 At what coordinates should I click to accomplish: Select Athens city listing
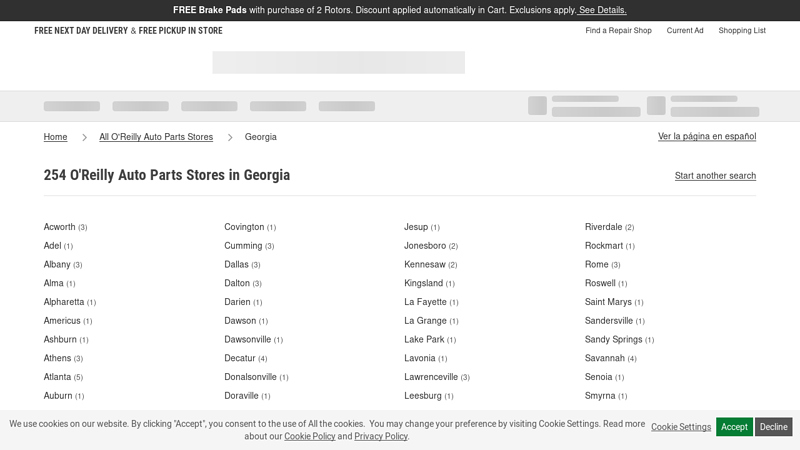coord(63,358)
